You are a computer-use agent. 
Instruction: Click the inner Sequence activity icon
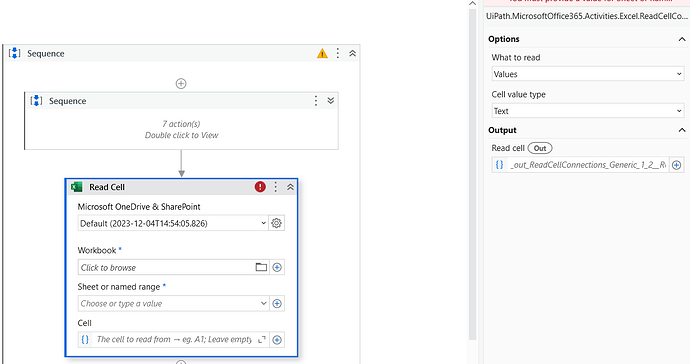tap(36, 101)
